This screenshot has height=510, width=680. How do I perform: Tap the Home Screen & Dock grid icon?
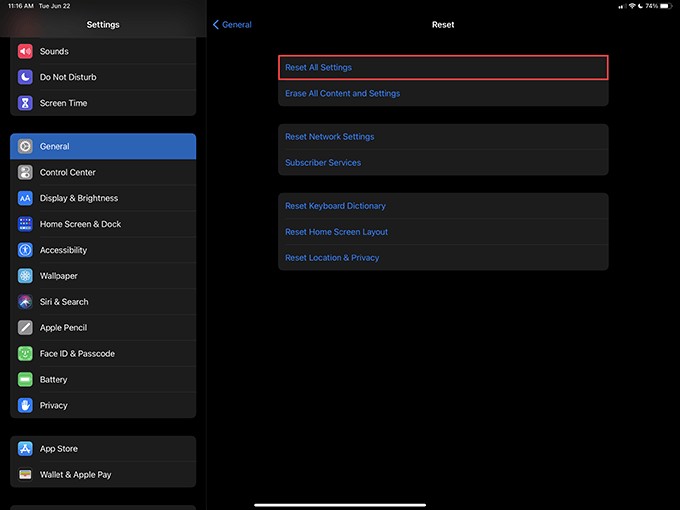coord(25,224)
